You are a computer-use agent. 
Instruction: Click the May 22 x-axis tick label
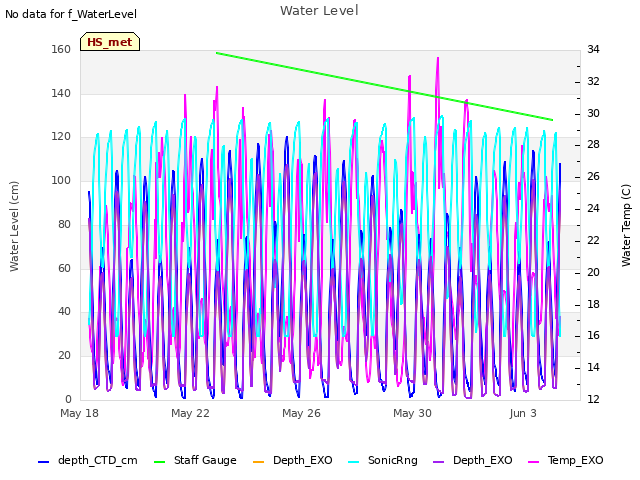(x=190, y=413)
